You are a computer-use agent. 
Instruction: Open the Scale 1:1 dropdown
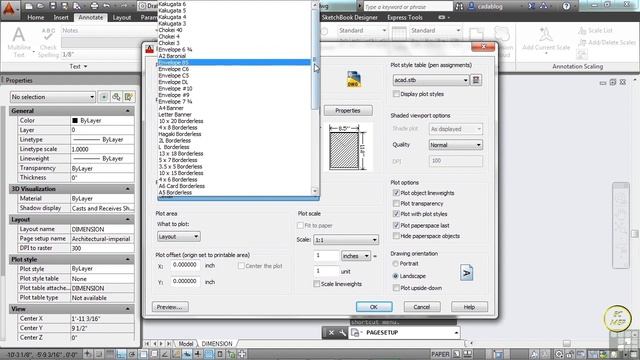pyautogui.click(x=346, y=240)
